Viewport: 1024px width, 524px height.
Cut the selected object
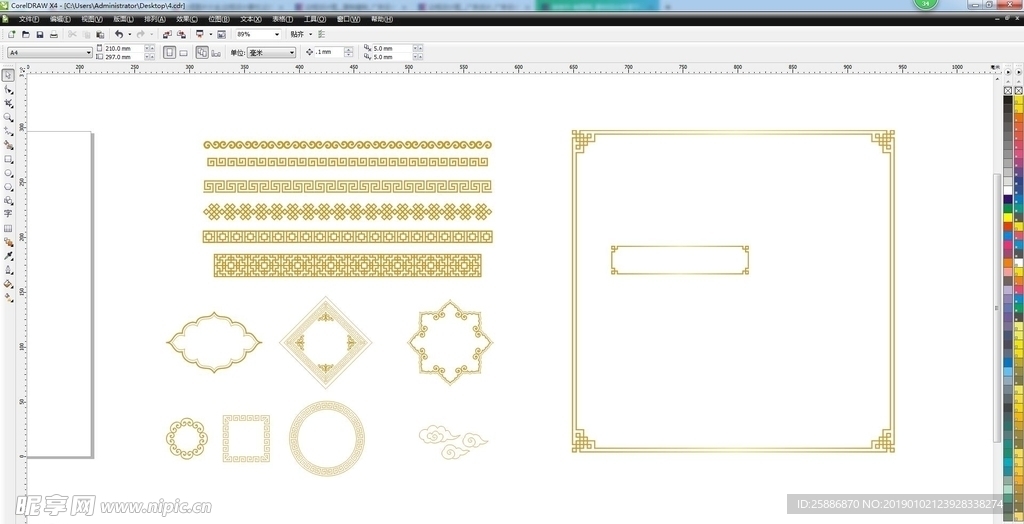point(72,34)
